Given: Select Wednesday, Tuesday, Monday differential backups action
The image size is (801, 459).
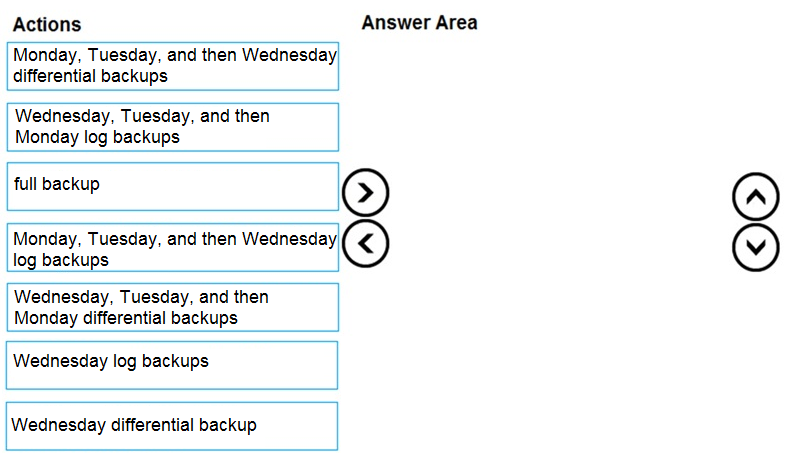Looking at the screenshot, I should 173,307.
